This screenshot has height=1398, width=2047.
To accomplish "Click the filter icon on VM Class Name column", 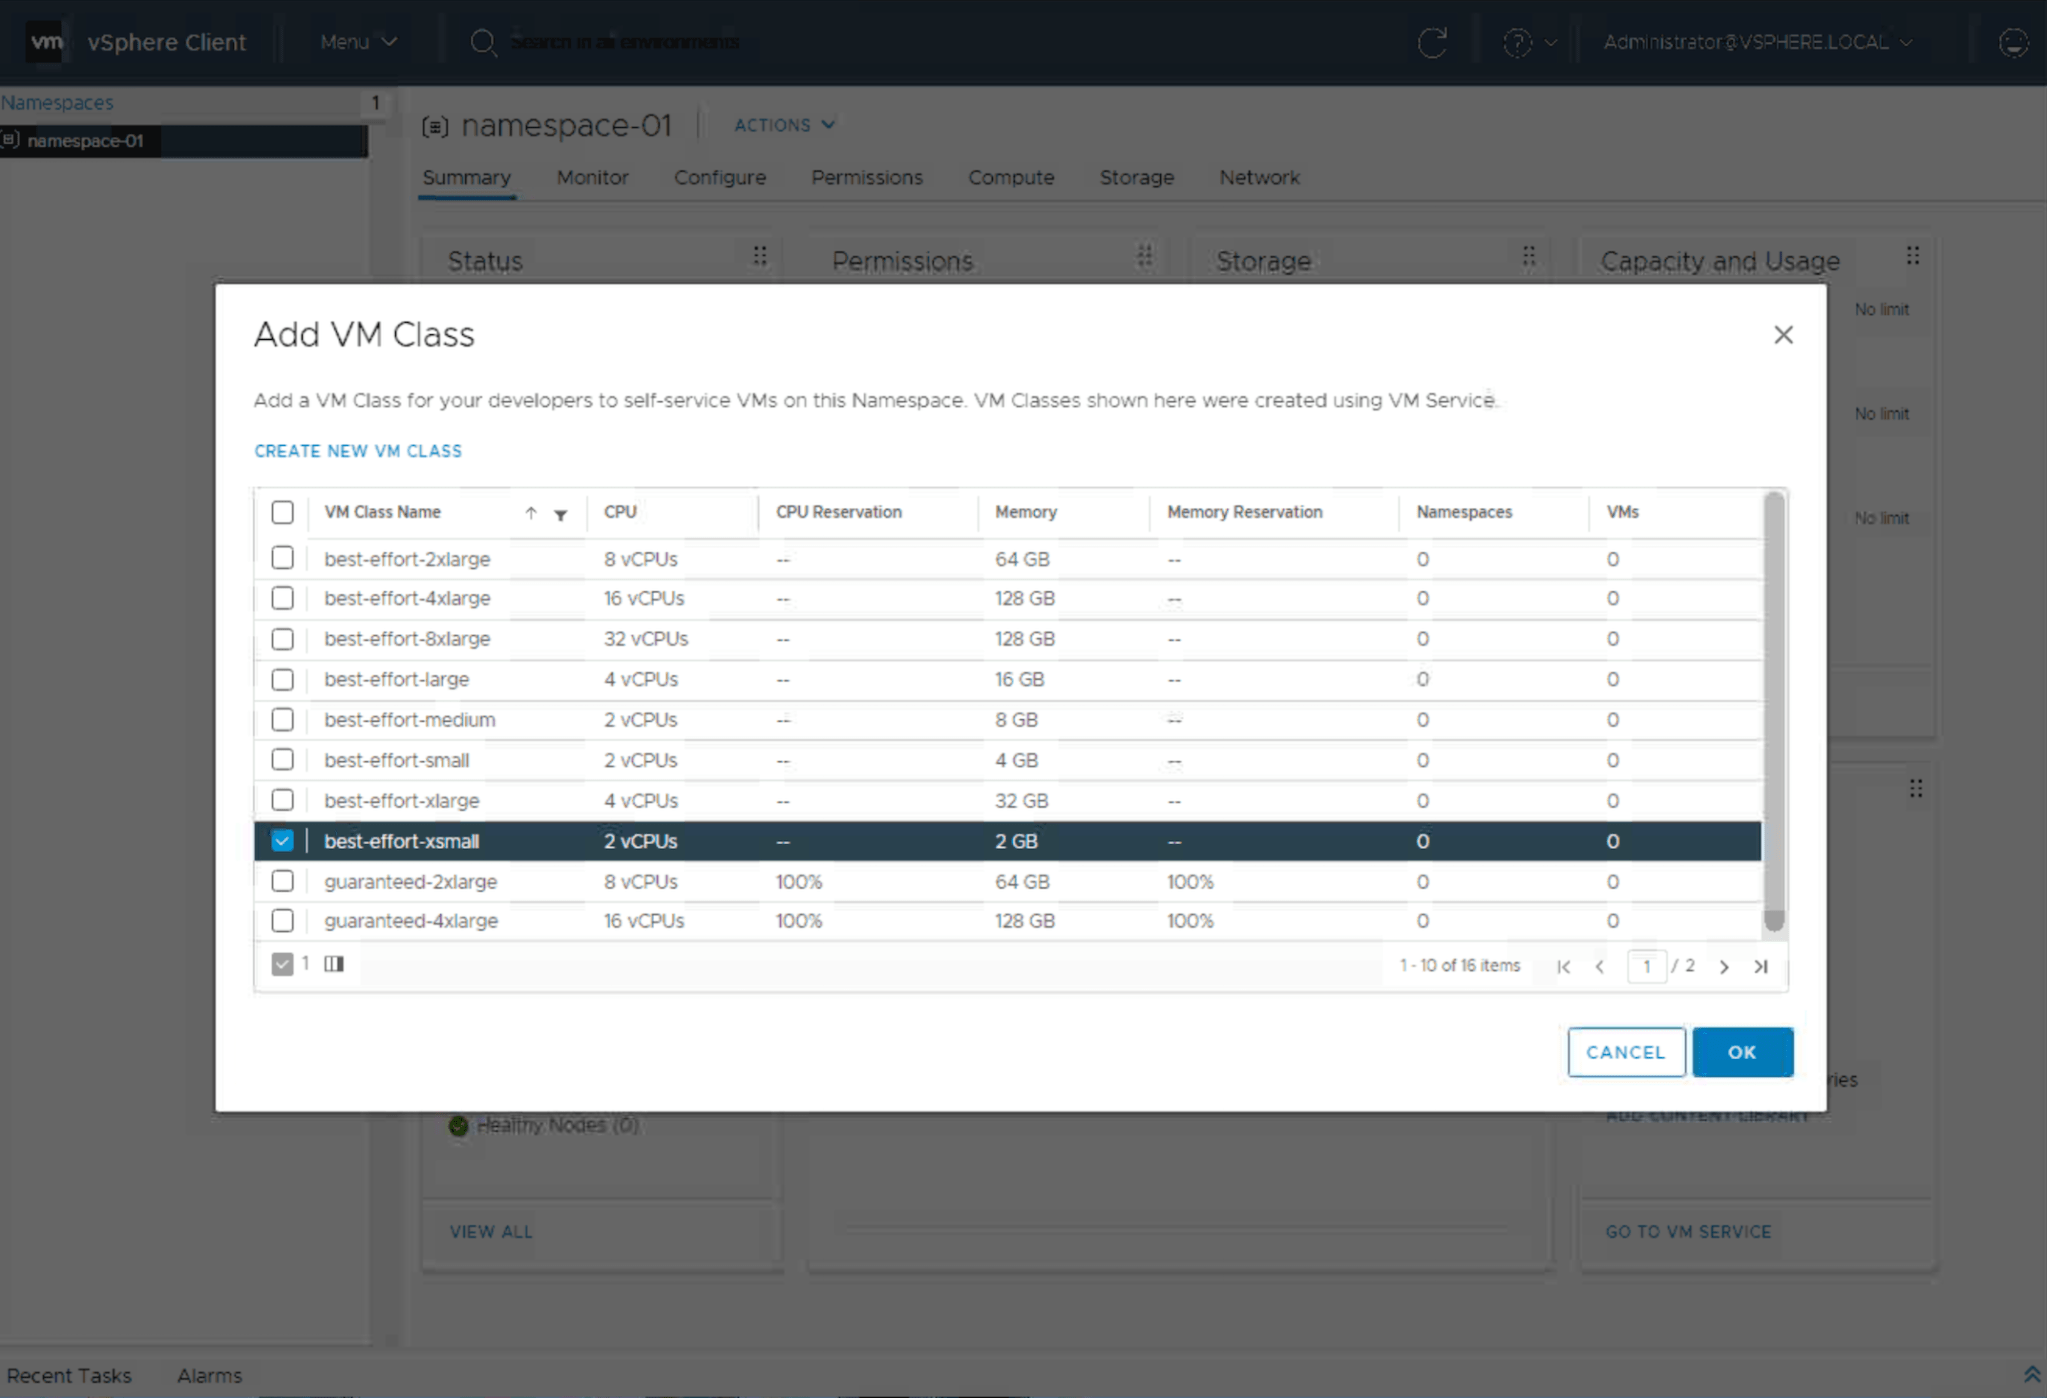I will click(x=561, y=515).
